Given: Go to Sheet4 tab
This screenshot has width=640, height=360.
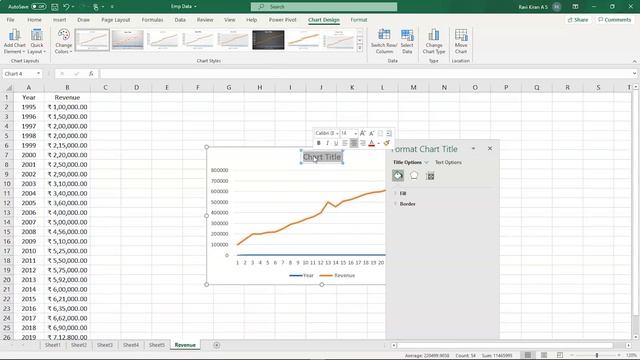Looking at the screenshot, I should point(131,345).
